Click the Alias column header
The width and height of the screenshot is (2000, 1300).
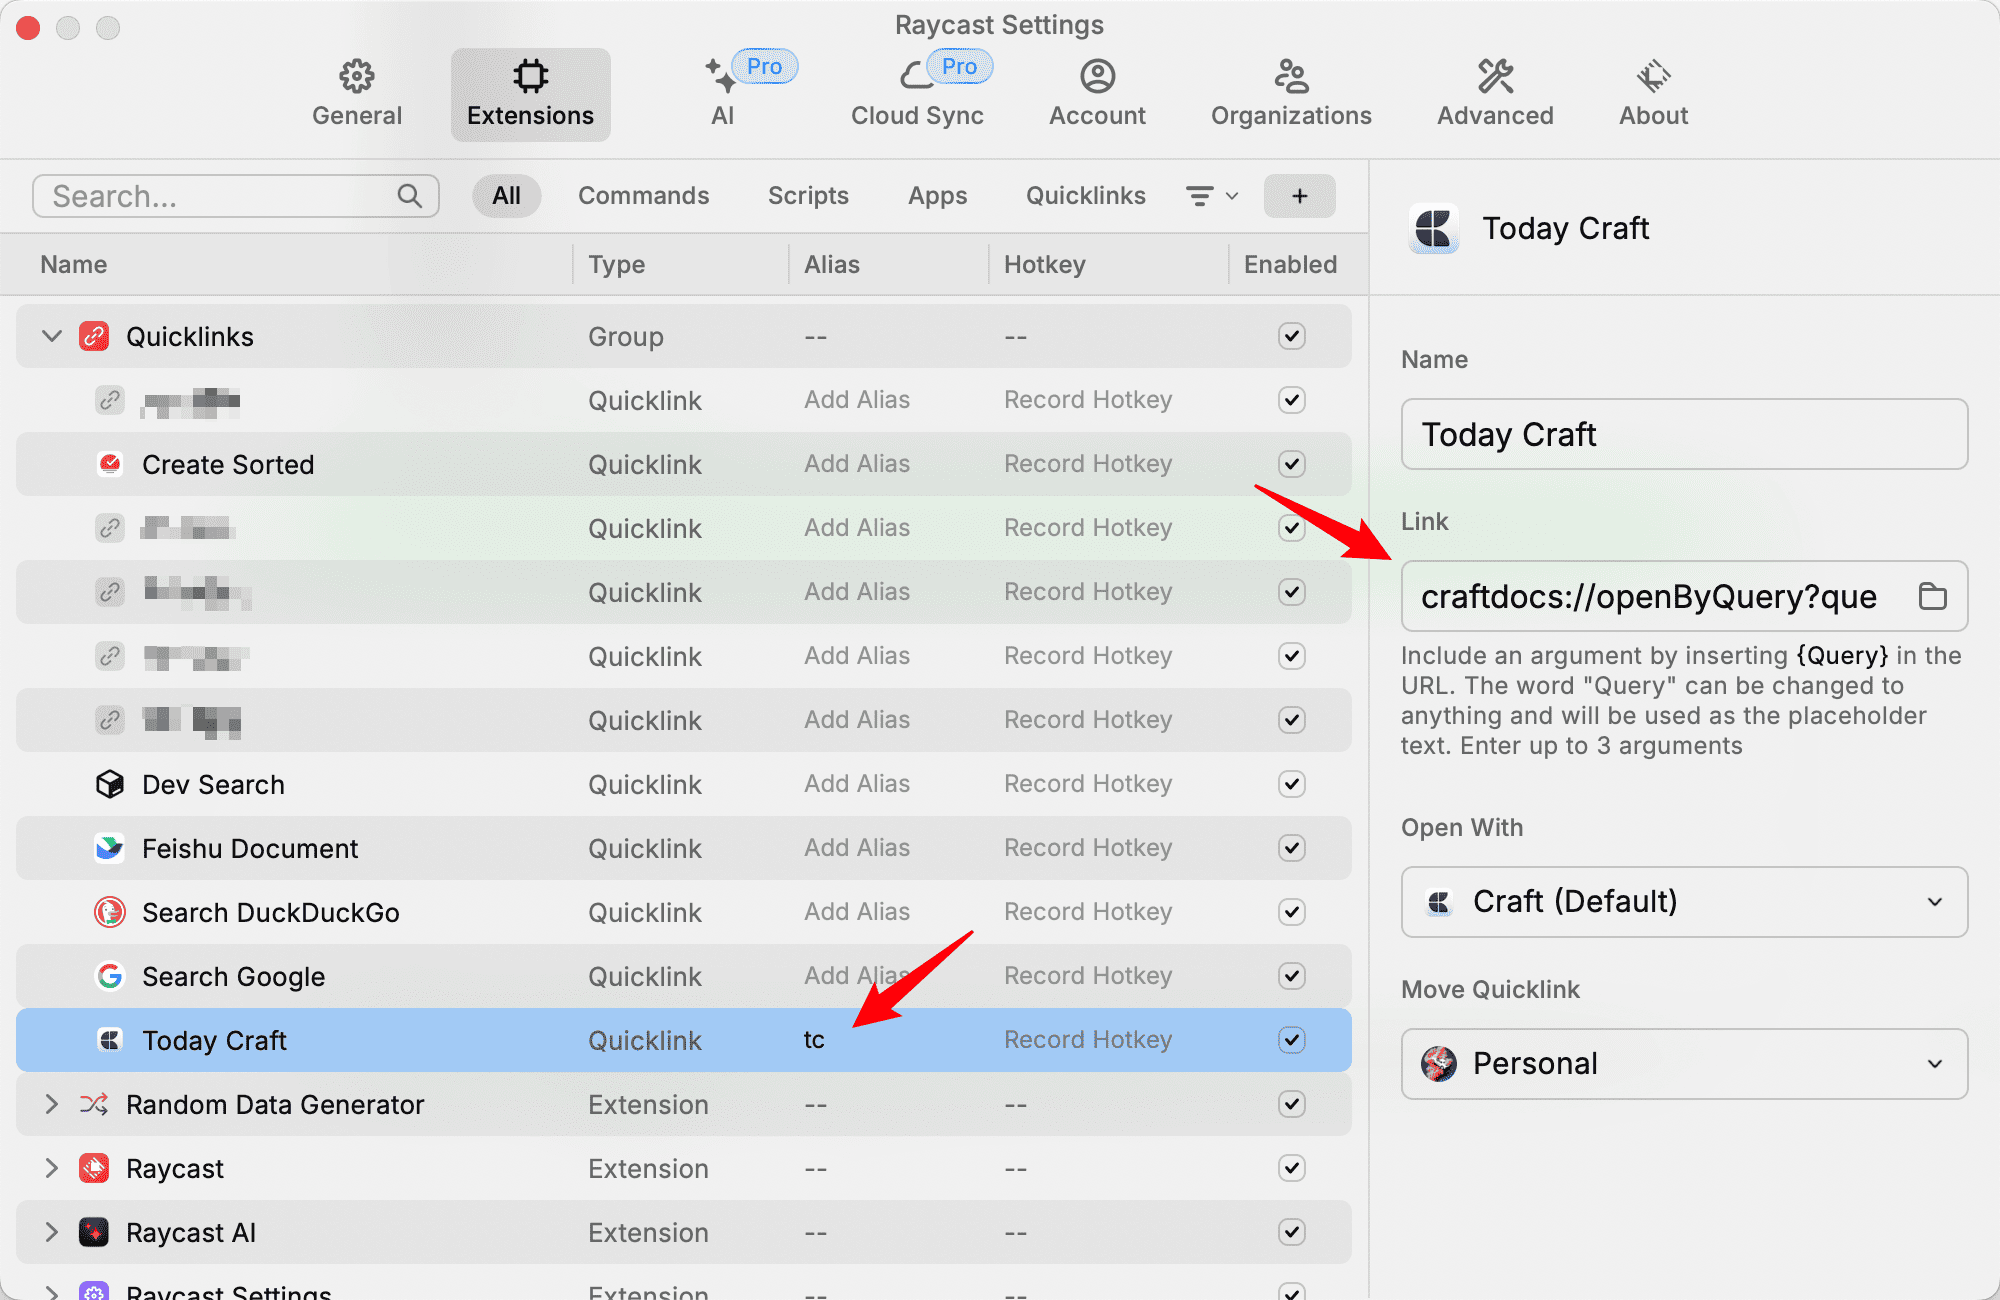(832, 264)
